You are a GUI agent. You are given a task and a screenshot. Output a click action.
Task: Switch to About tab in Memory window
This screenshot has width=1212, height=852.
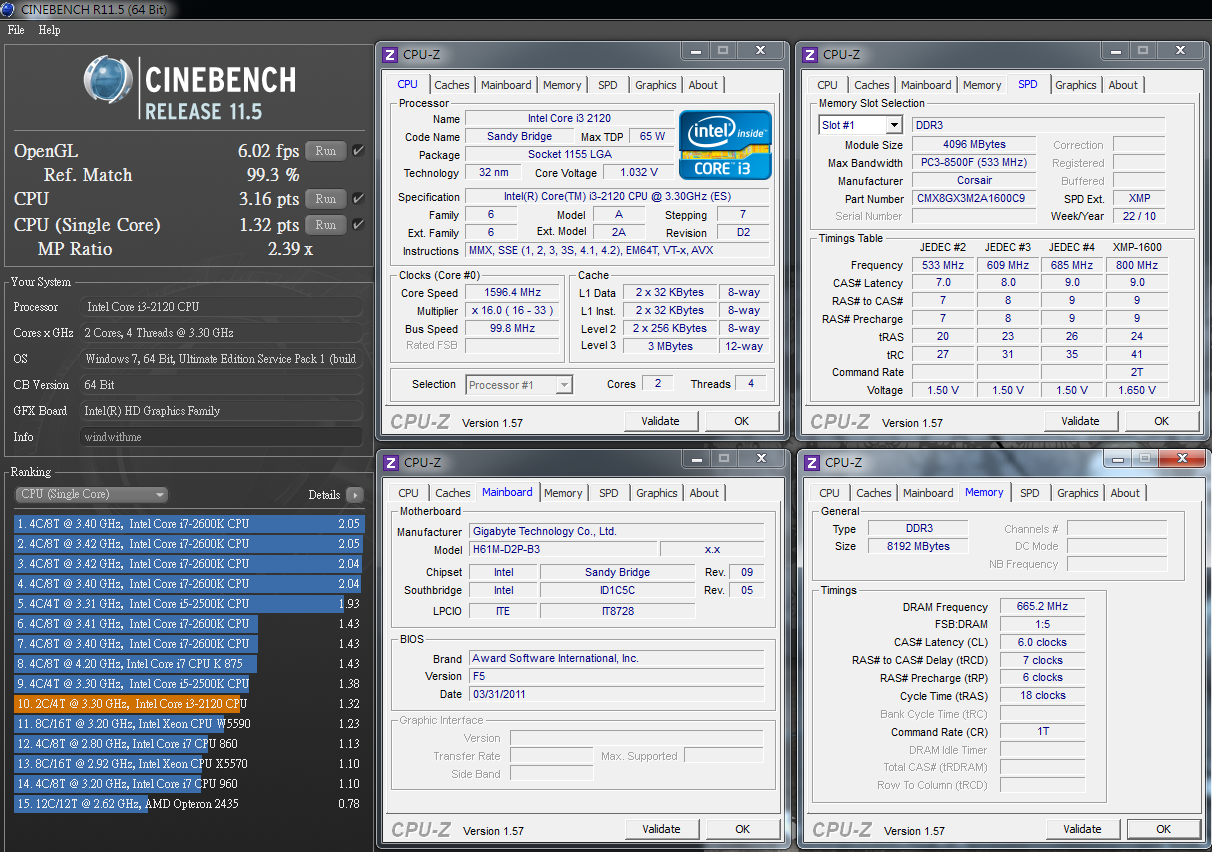click(1125, 493)
